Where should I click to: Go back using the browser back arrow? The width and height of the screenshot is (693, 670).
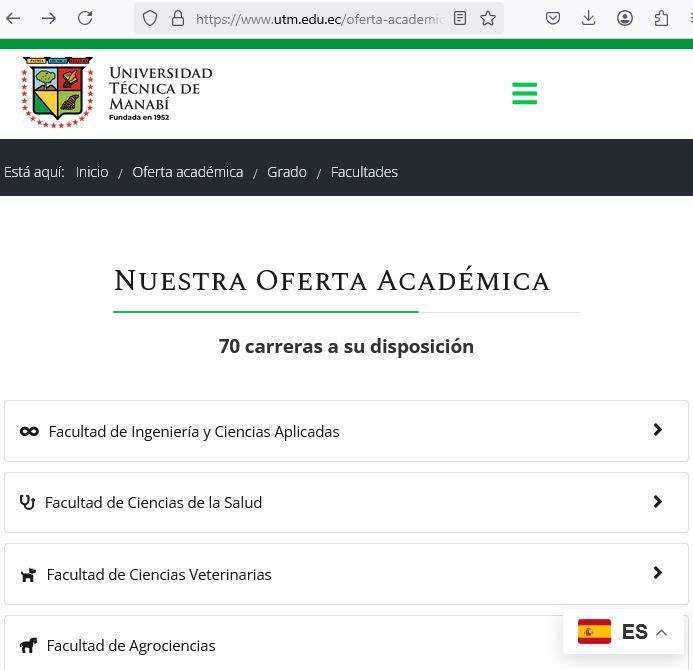(13, 18)
